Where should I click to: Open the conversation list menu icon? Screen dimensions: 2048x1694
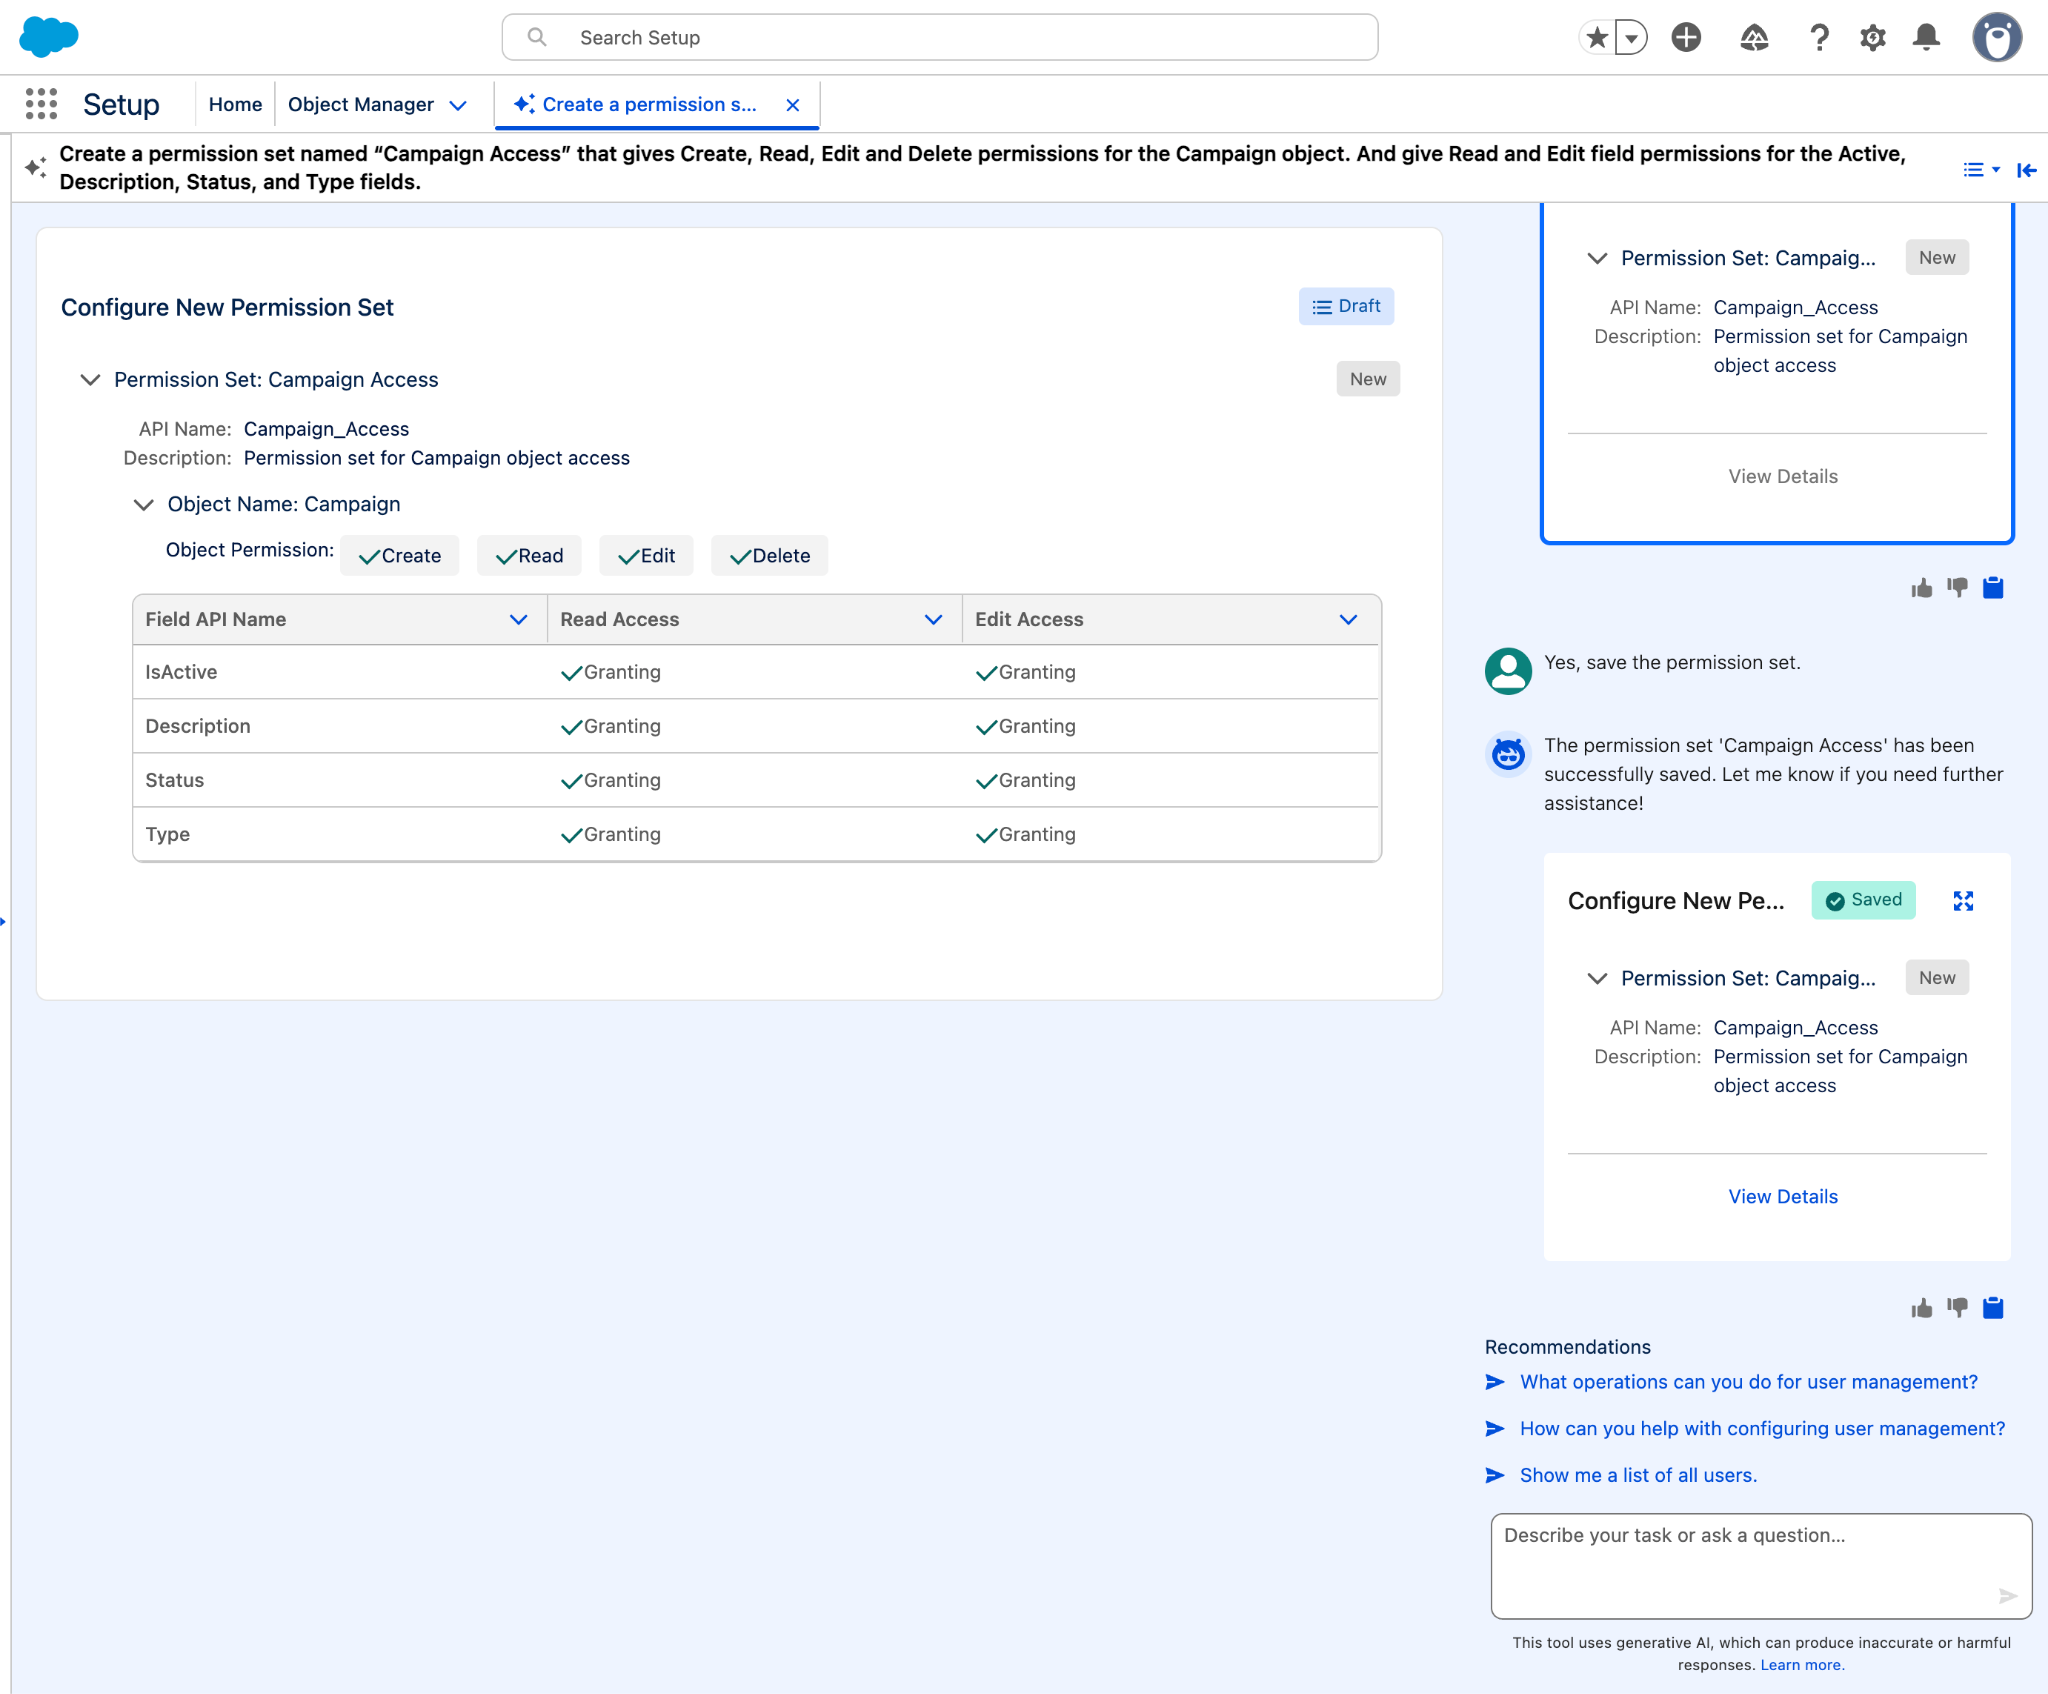point(1981,170)
